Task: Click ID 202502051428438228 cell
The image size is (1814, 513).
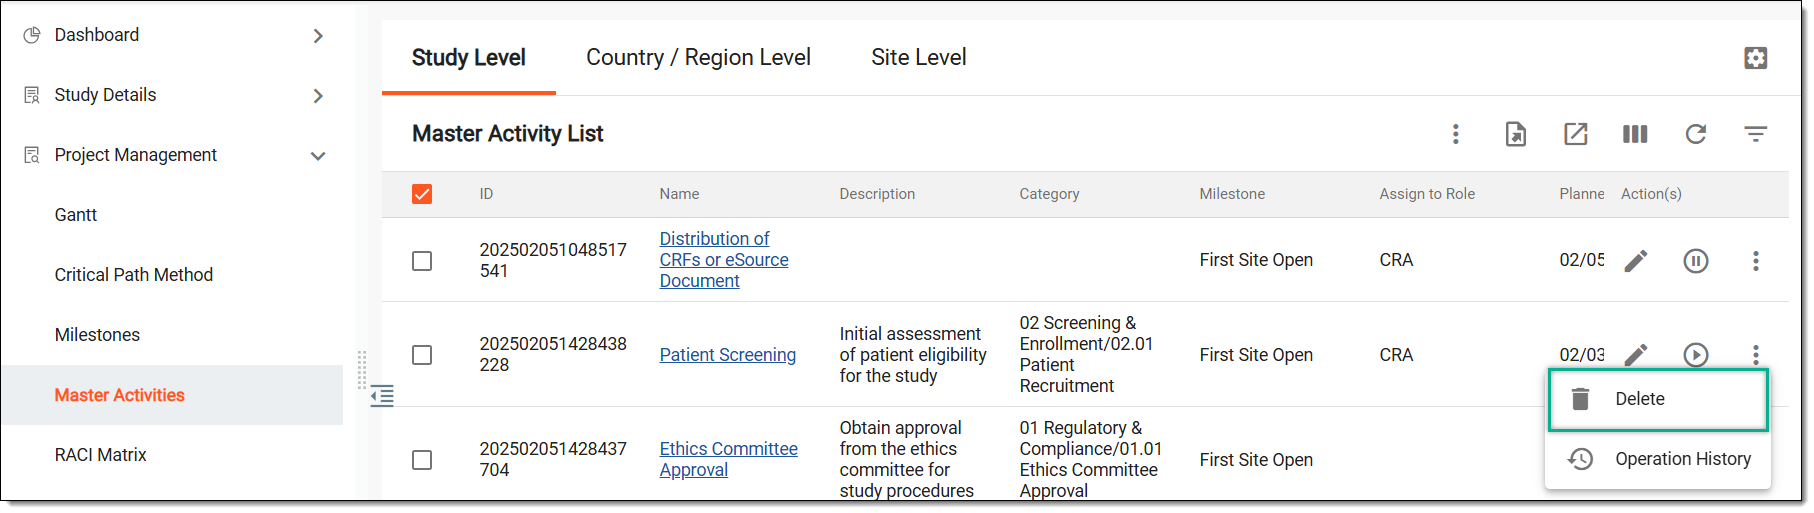Action: click(x=553, y=354)
